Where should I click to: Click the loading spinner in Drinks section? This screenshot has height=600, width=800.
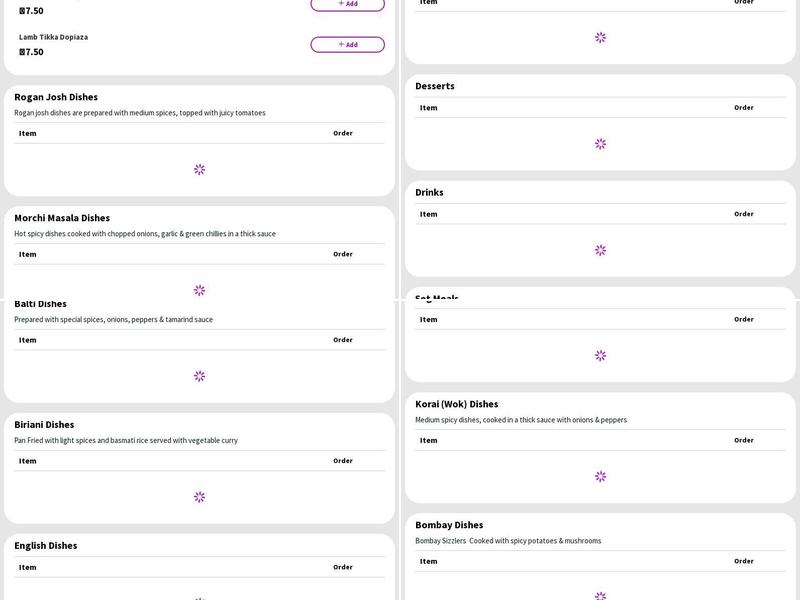pyautogui.click(x=600, y=250)
